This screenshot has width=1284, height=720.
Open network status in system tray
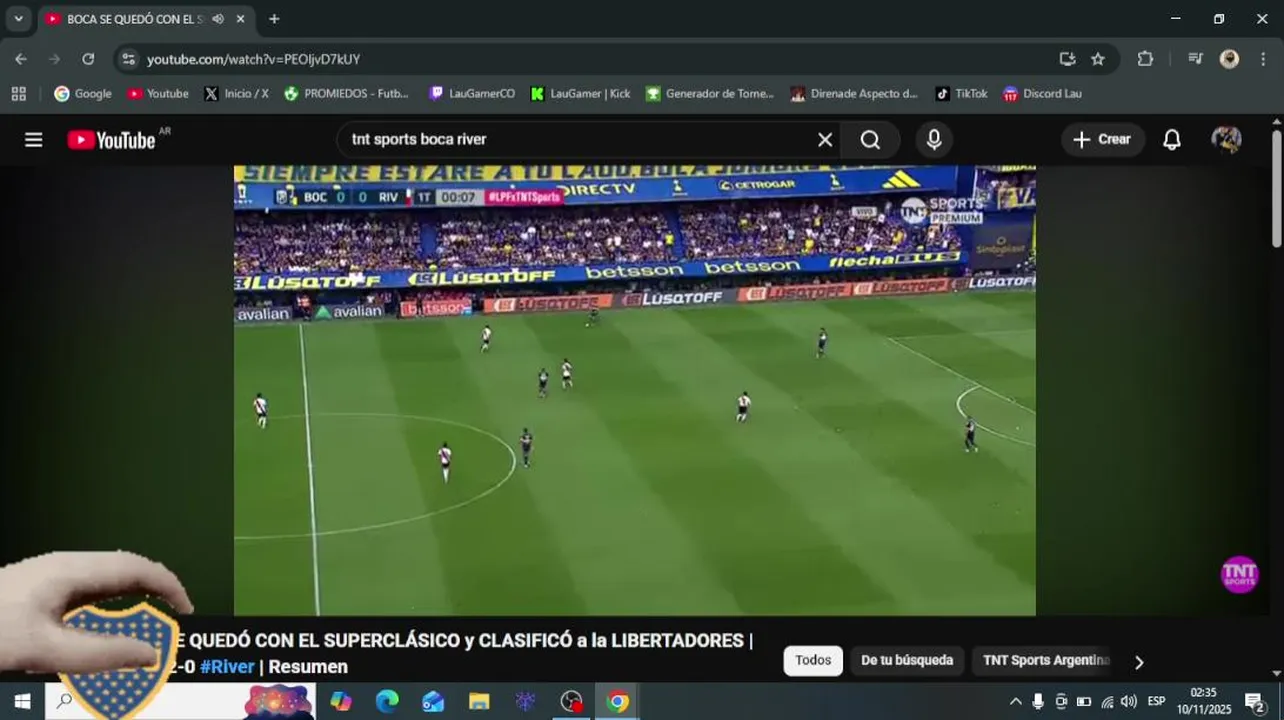[x=1107, y=702]
